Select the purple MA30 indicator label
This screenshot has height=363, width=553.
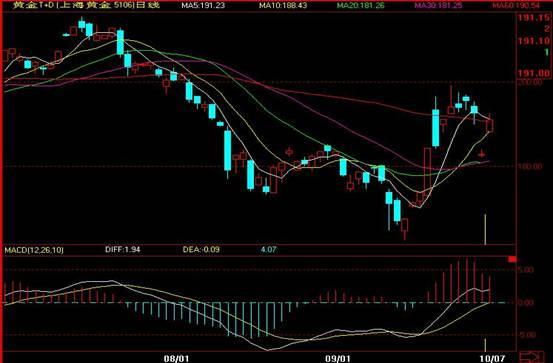(x=438, y=5)
